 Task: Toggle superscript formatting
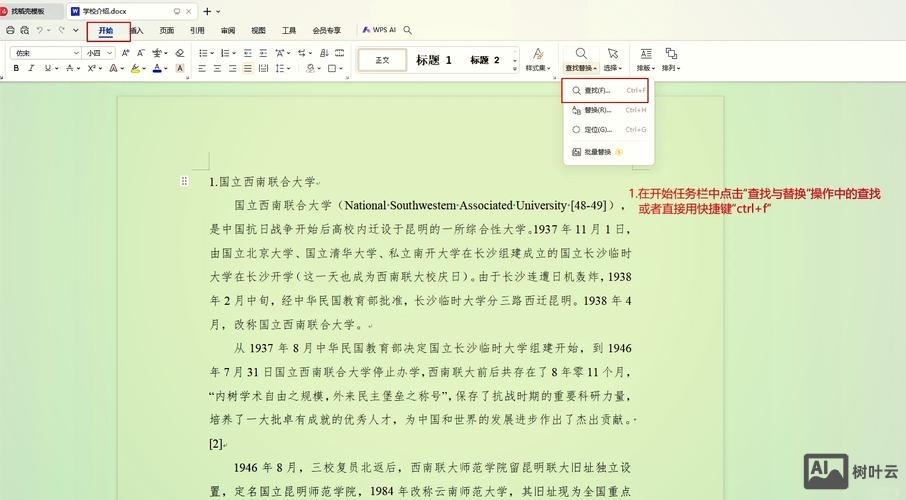pyautogui.click(x=91, y=68)
